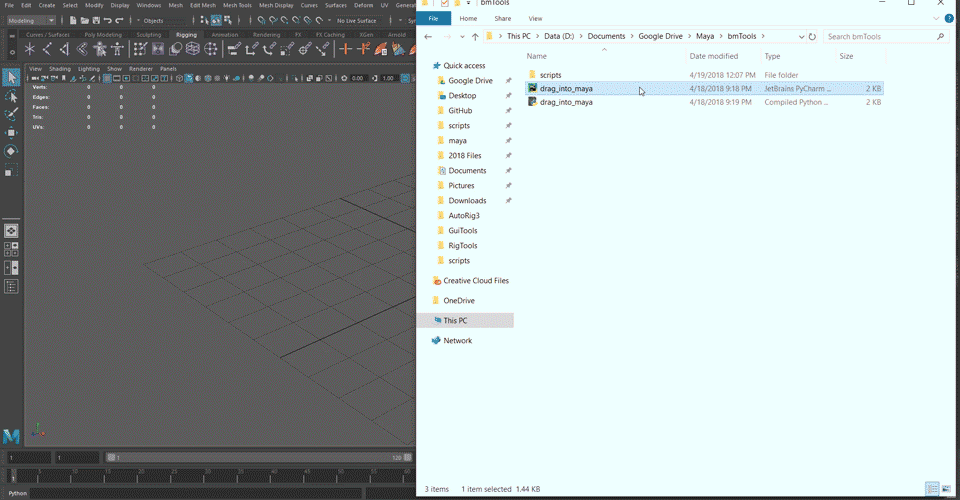Click the Create Locator shelf icon

click(x=30, y=48)
